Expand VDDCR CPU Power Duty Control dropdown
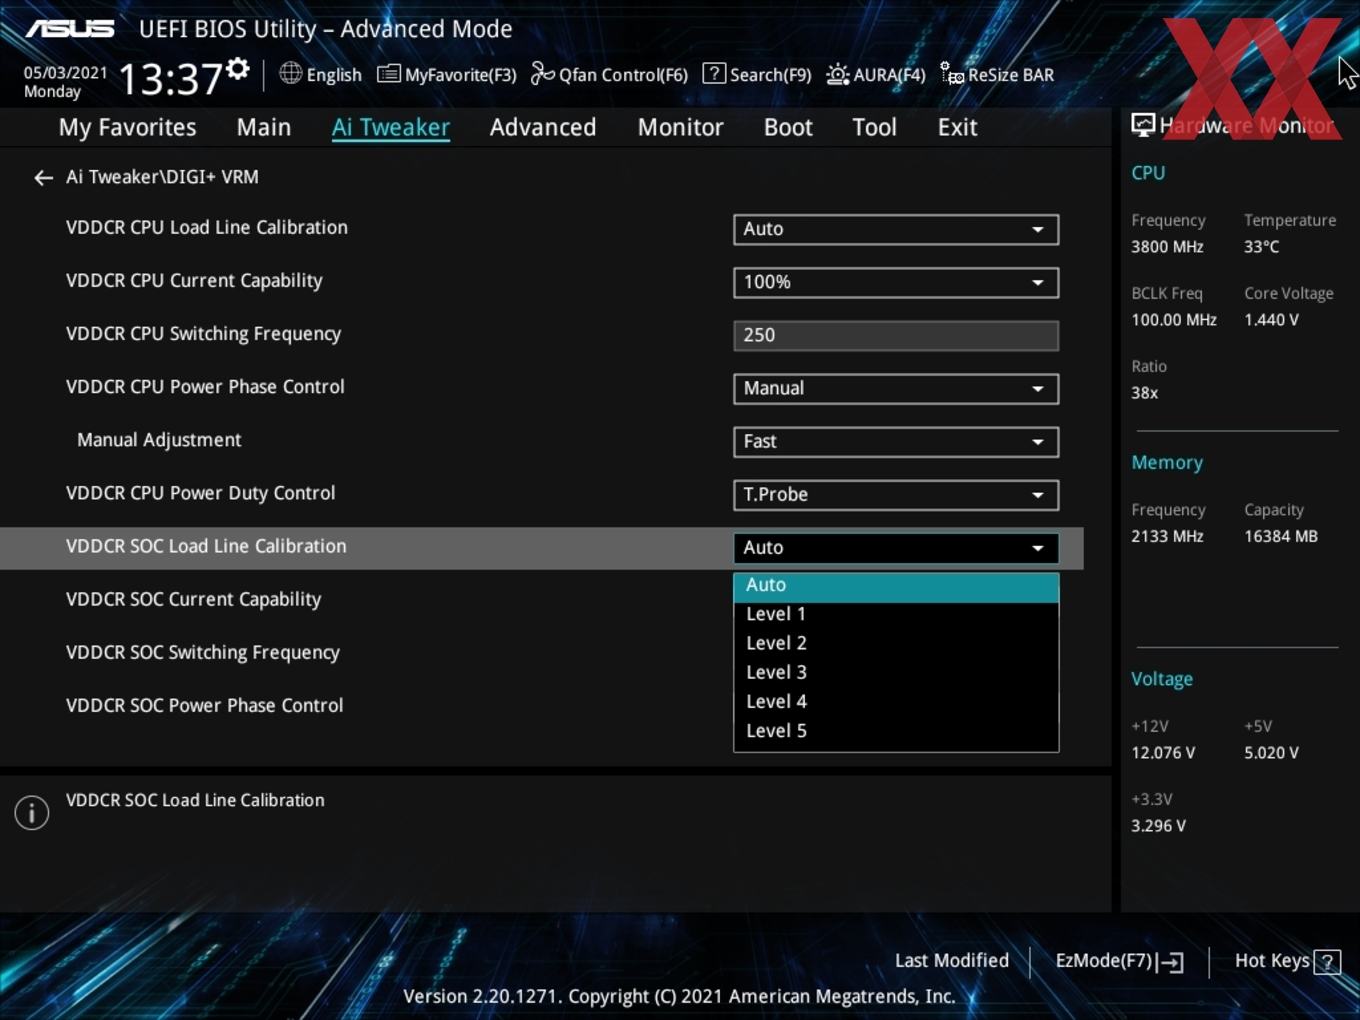 point(896,494)
